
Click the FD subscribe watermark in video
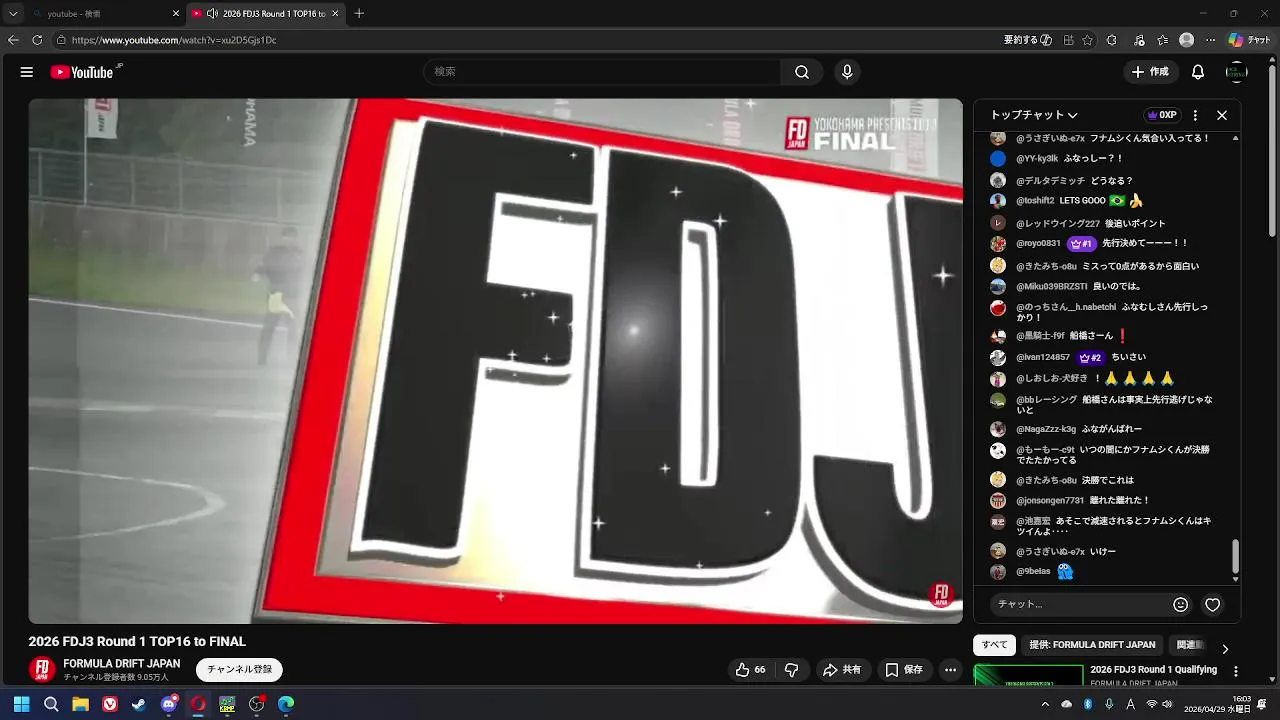click(x=940, y=595)
